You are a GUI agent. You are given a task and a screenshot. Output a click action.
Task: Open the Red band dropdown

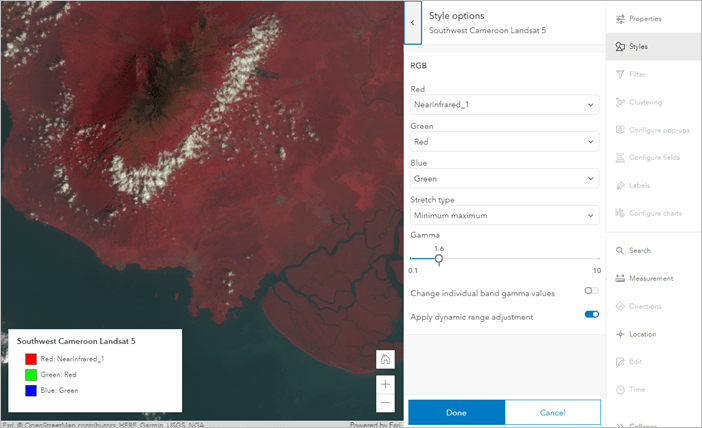point(505,105)
